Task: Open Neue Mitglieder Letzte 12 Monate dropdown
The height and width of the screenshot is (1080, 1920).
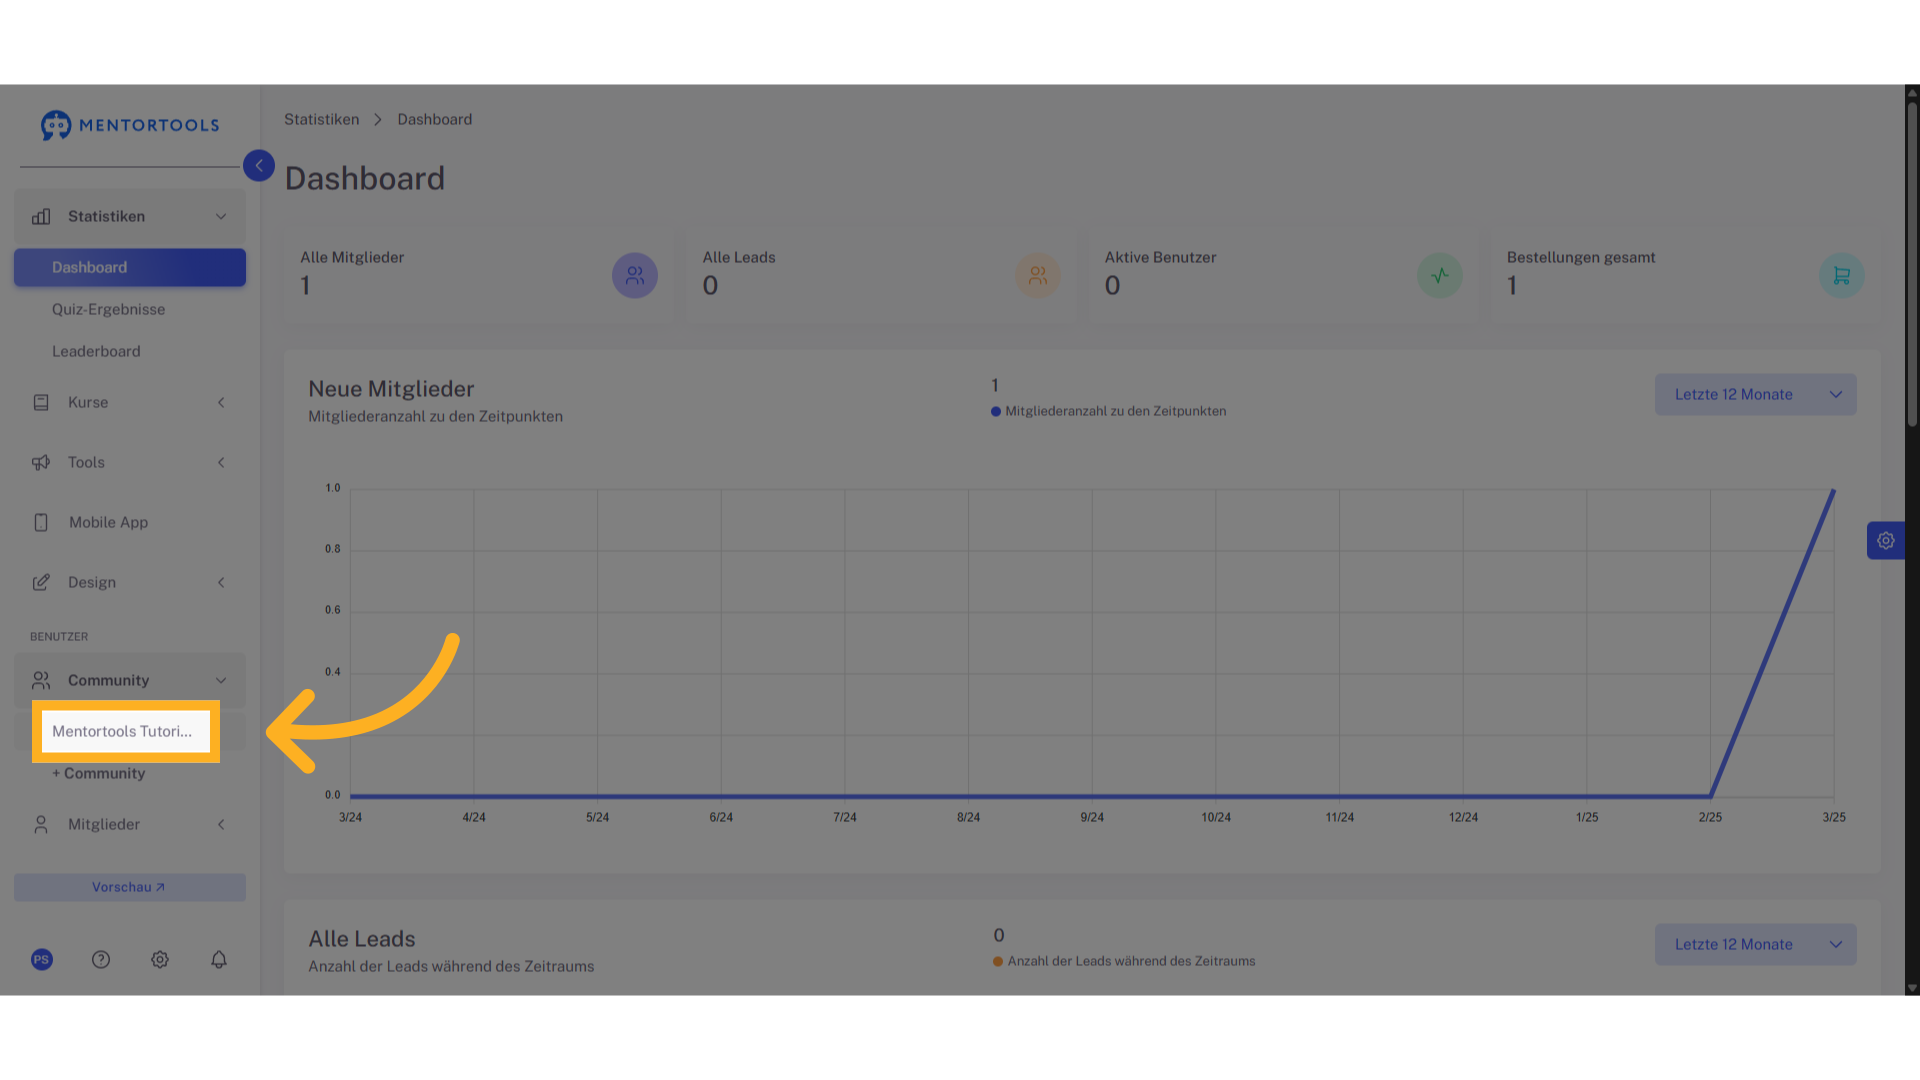Action: click(1756, 395)
